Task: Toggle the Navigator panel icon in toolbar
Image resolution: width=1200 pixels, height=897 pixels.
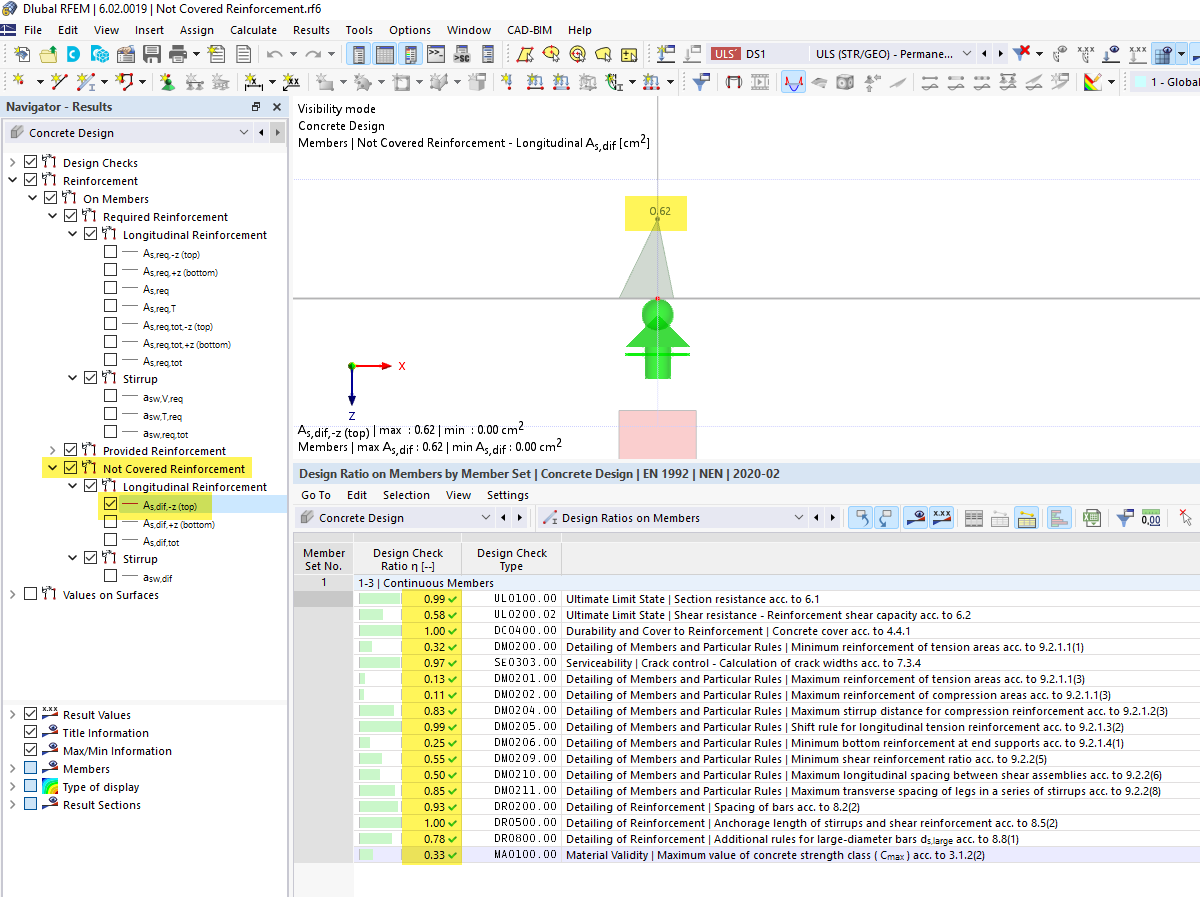Action: pyautogui.click(x=359, y=54)
